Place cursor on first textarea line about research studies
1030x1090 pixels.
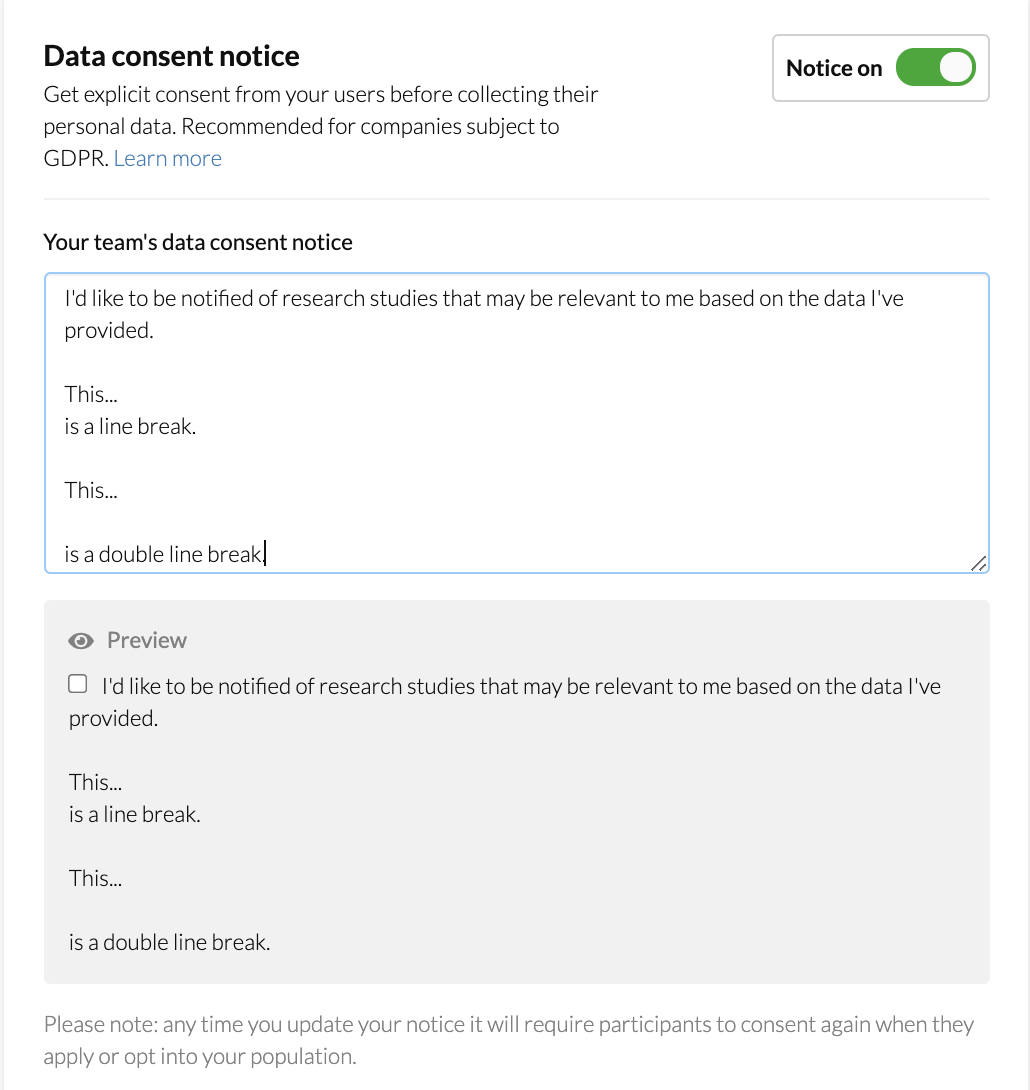point(484,298)
